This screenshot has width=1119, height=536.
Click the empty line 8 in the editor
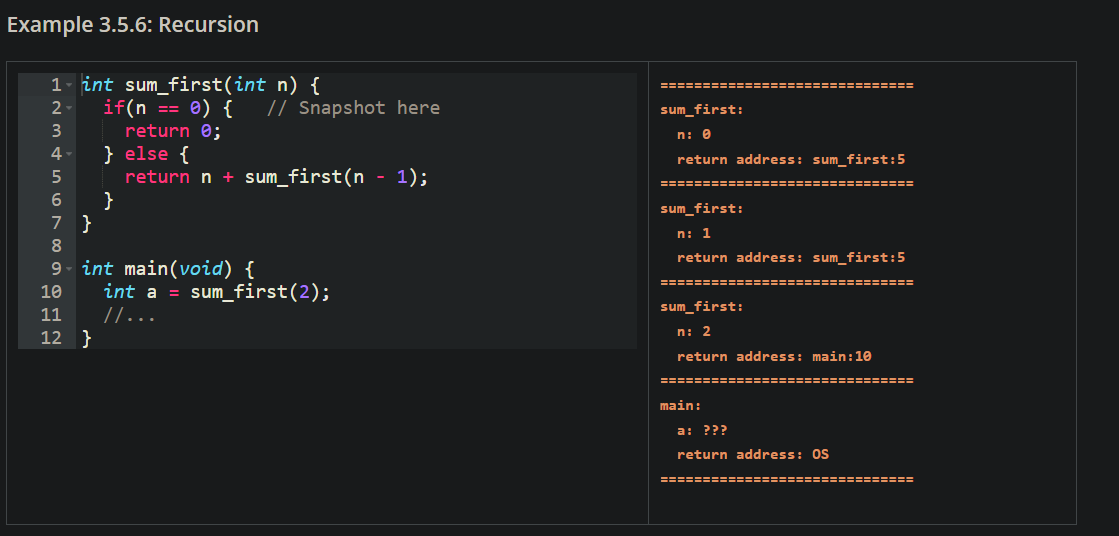point(300,246)
